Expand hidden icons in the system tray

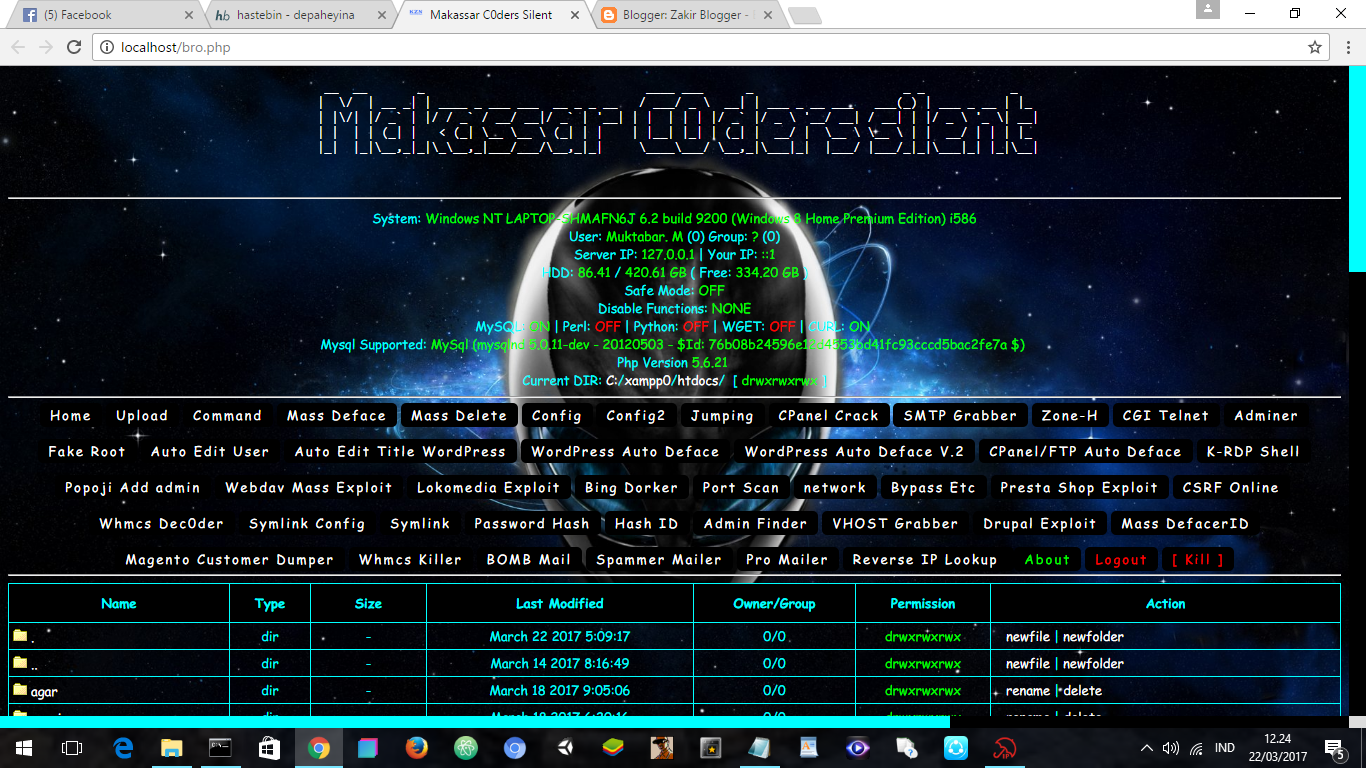pyautogui.click(x=1147, y=747)
